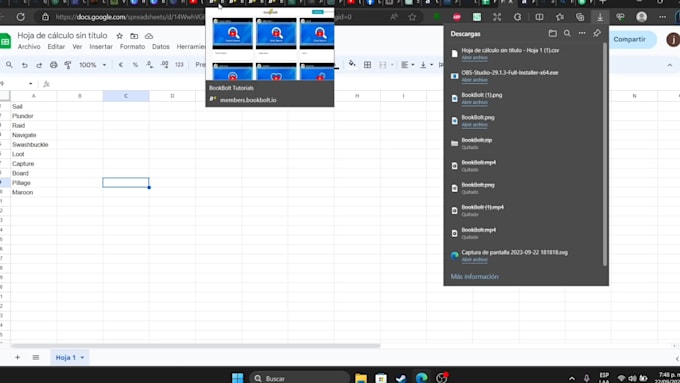Viewport: 680px width, 383px height.
Task: Format cell as currency in euros
Action: [121, 65]
